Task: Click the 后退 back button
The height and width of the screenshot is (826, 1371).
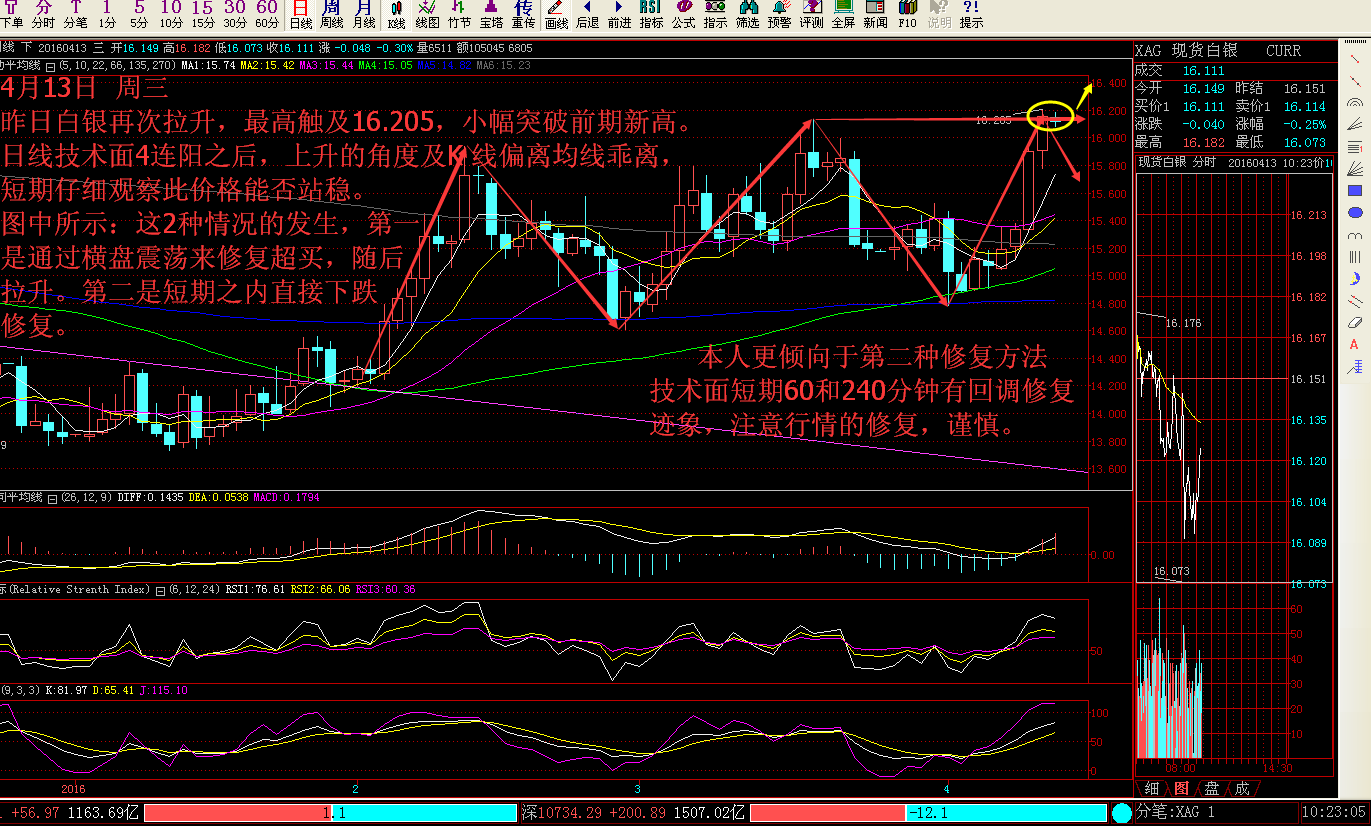Action: tap(587, 14)
